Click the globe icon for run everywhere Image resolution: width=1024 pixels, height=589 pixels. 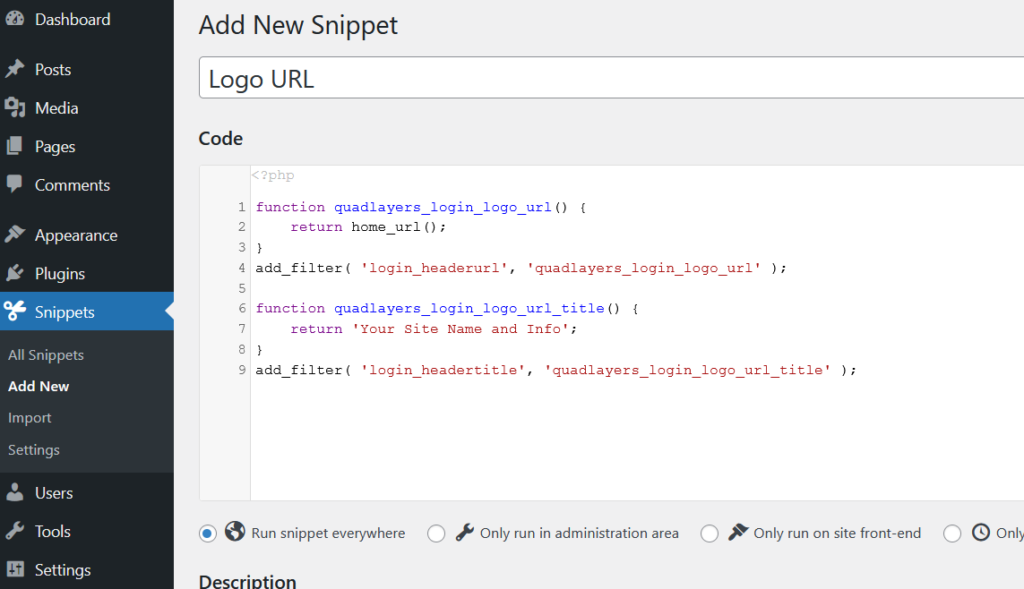tap(235, 532)
